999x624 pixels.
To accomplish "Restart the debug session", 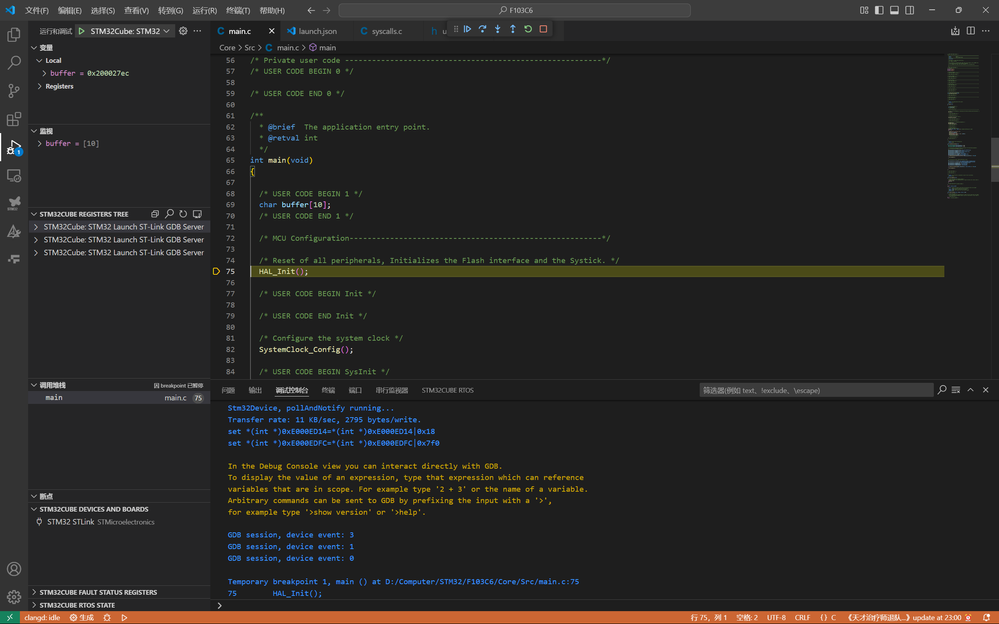I will coord(528,30).
